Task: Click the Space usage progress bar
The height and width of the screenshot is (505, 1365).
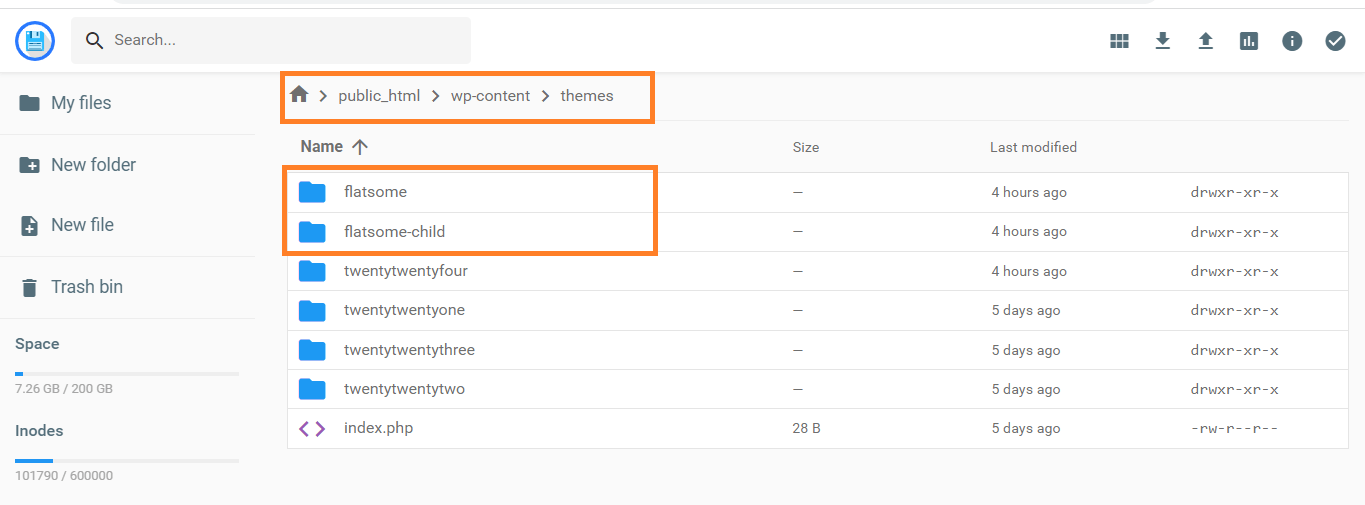Action: click(127, 373)
